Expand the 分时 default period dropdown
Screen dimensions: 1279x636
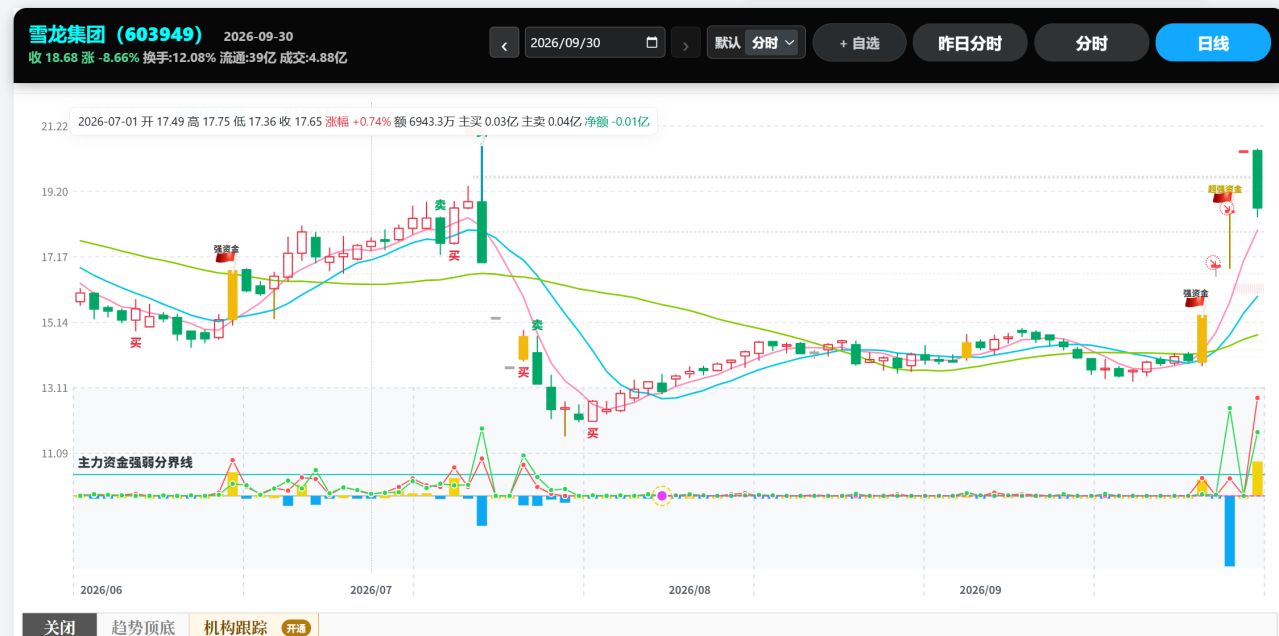(774, 43)
